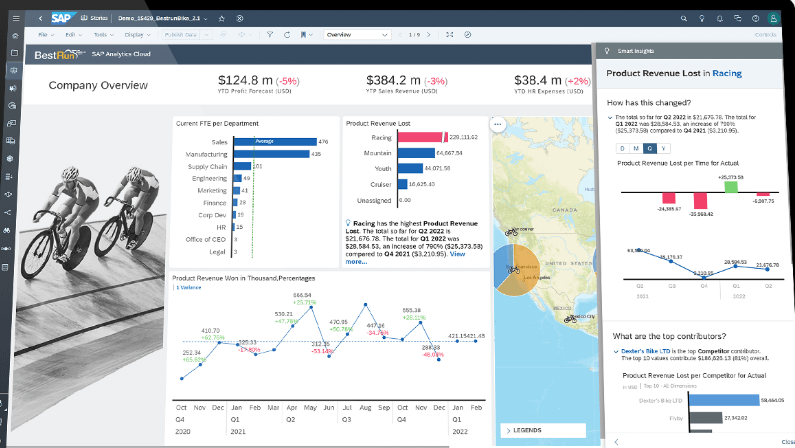
Task: Select the green +25,373.58 variance bar
Action: pos(731,186)
